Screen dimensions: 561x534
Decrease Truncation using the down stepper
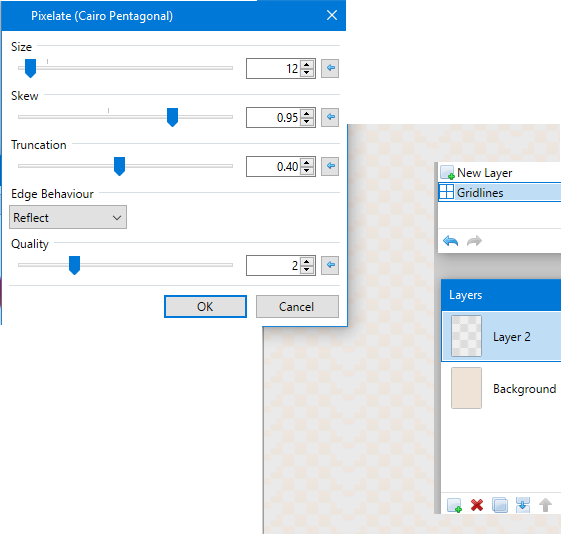pos(307,170)
